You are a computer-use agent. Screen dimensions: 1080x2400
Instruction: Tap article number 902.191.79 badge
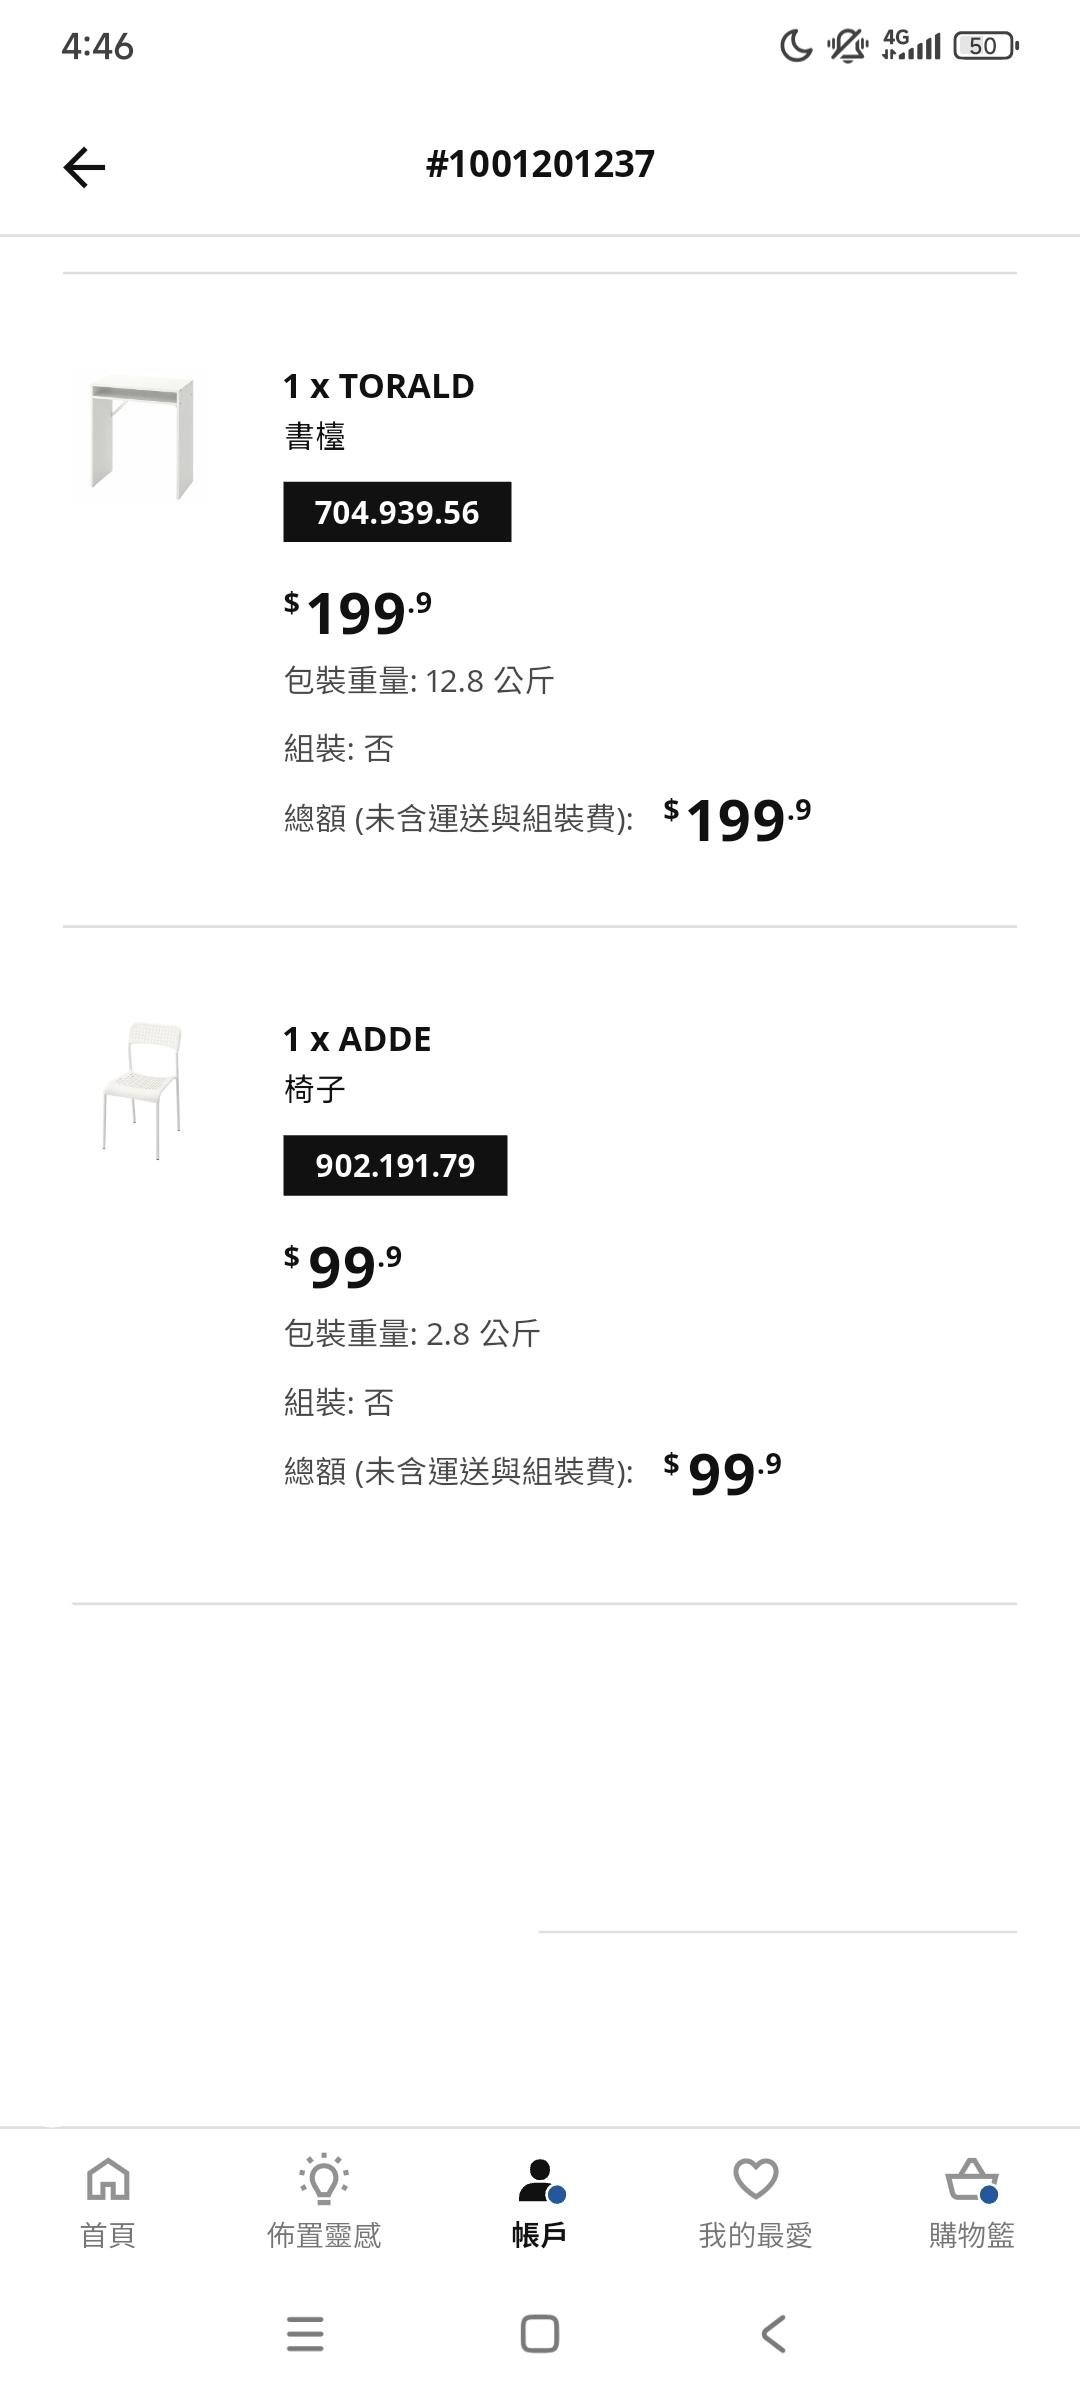[395, 1165]
